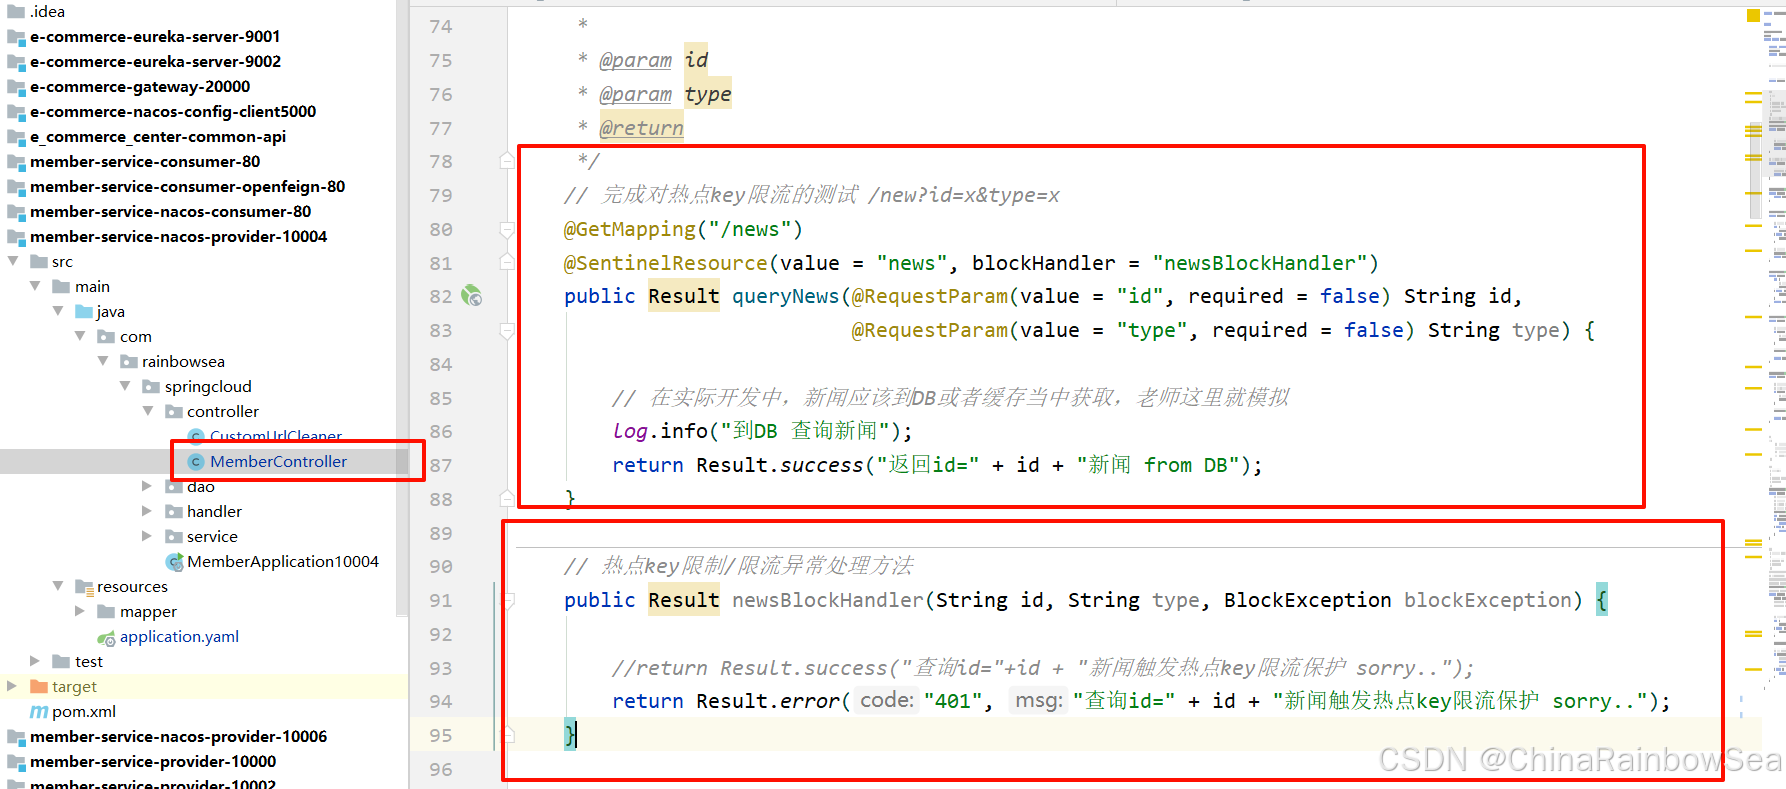The width and height of the screenshot is (1786, 789).
Task: Click line number 96 in the gutter
Action: pos(441,769)
